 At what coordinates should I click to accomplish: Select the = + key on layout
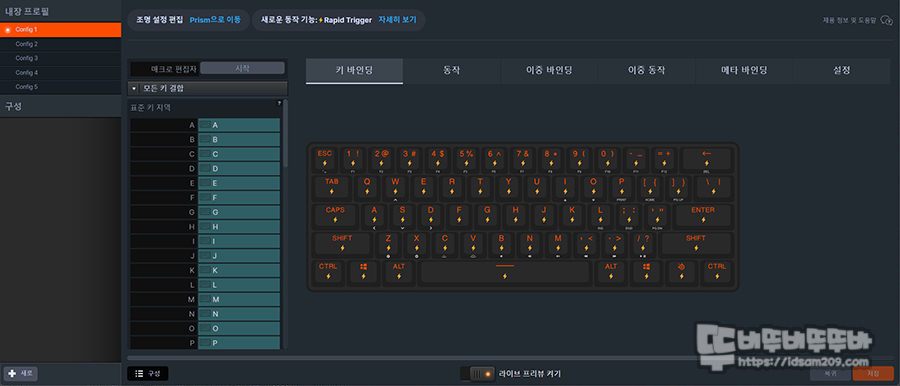point(664,159)
